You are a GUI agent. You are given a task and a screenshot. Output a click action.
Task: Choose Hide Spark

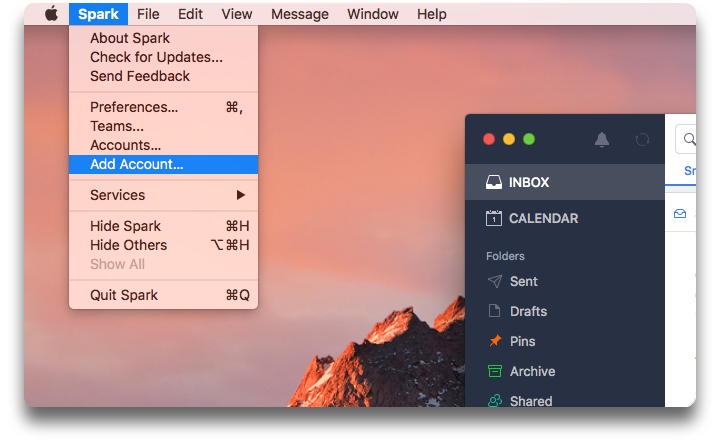(x=163, y=226)
